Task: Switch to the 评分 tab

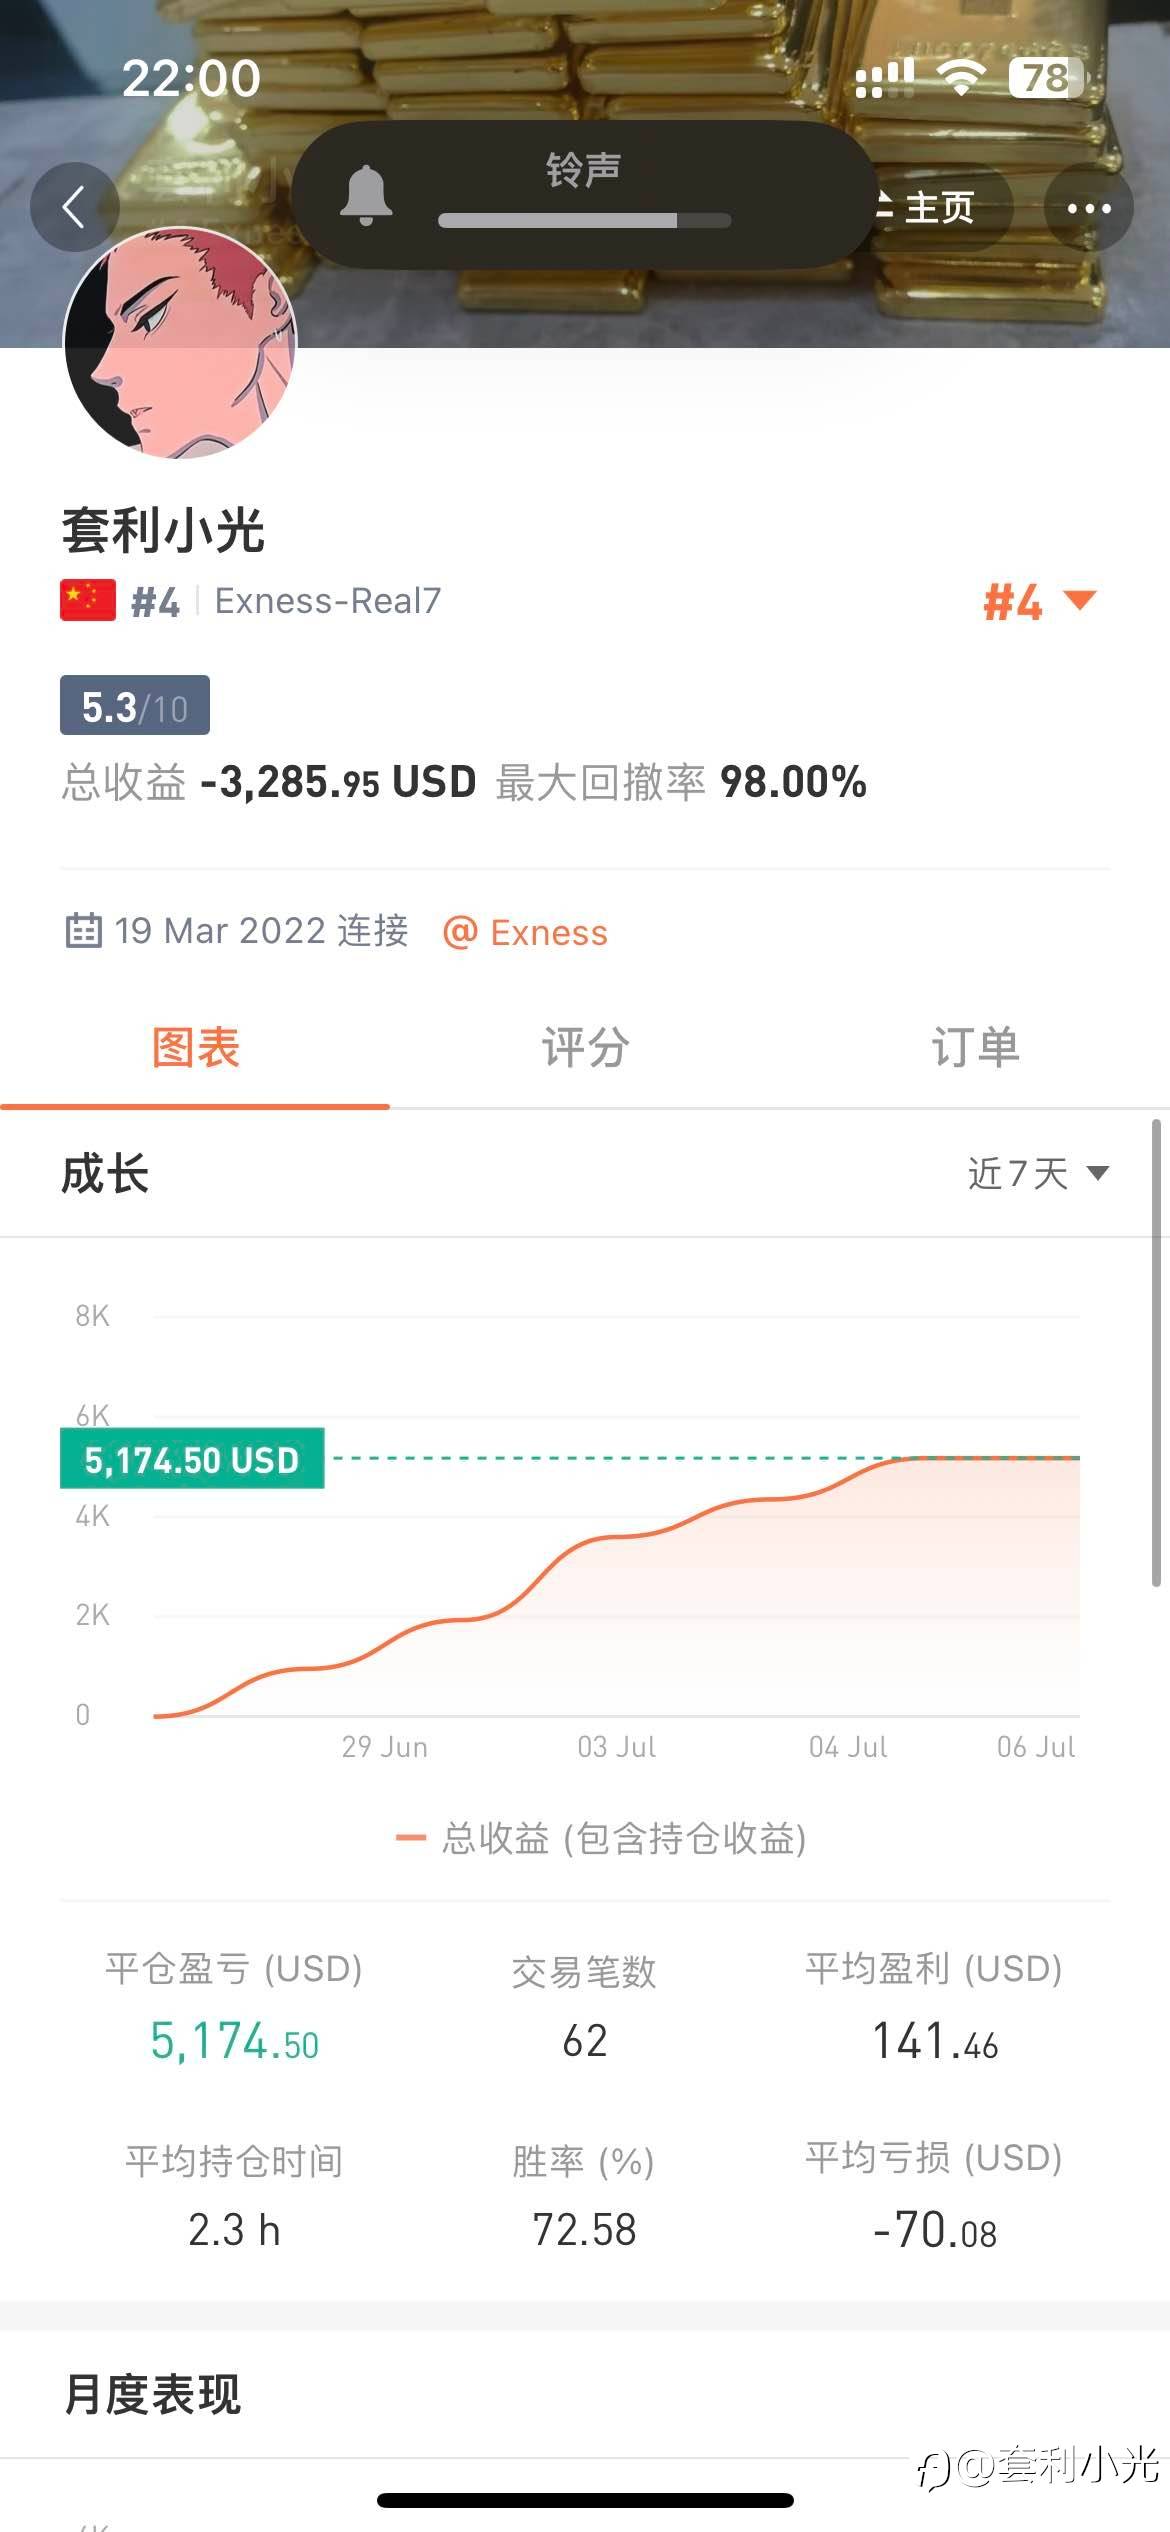Action: [585, 1048]
